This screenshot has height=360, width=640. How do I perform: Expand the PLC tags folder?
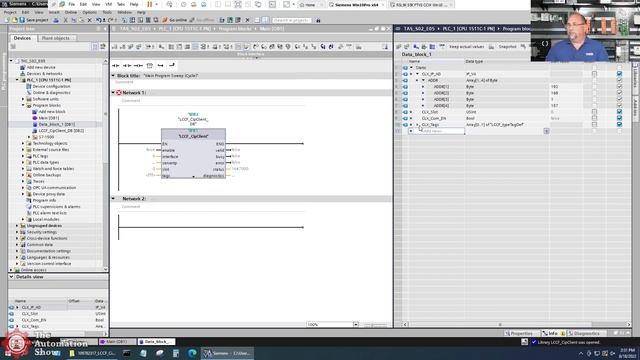point(23,156)
